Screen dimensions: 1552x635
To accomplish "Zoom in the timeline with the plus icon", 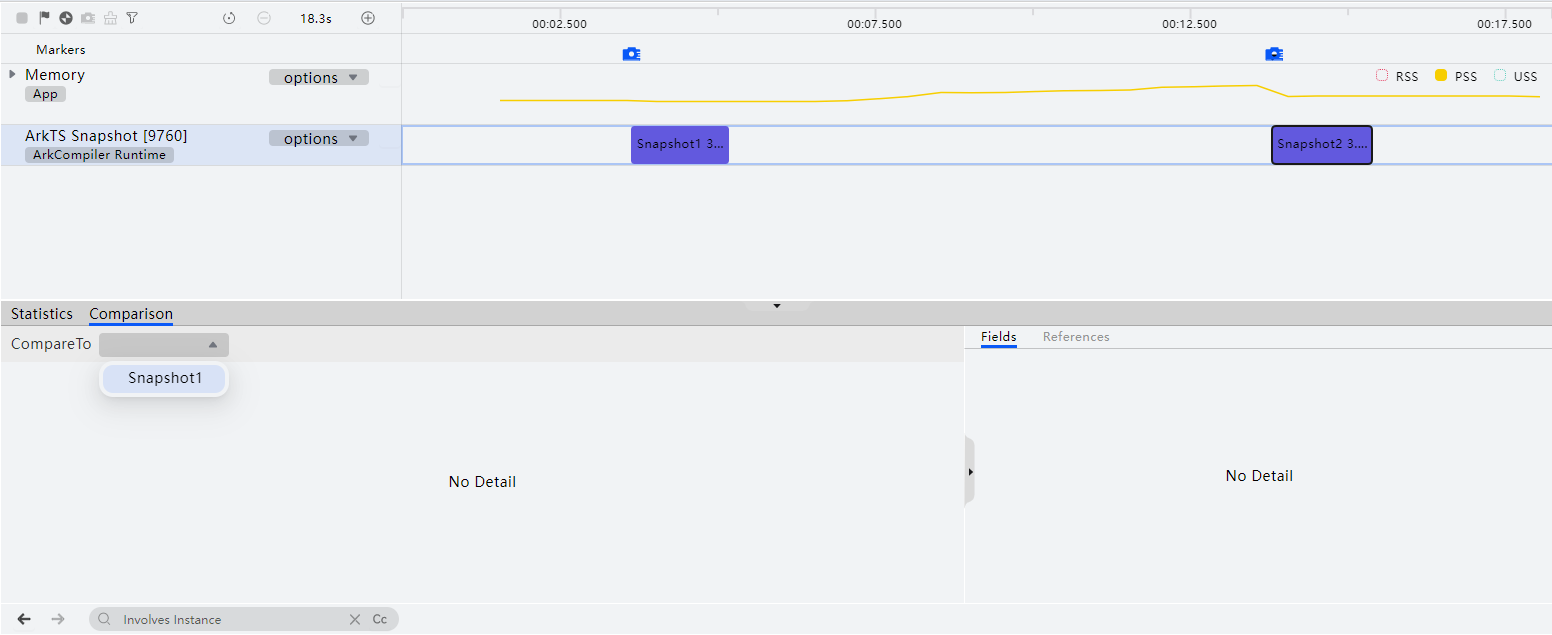I will pyautogui.click(x=368, y=18).
